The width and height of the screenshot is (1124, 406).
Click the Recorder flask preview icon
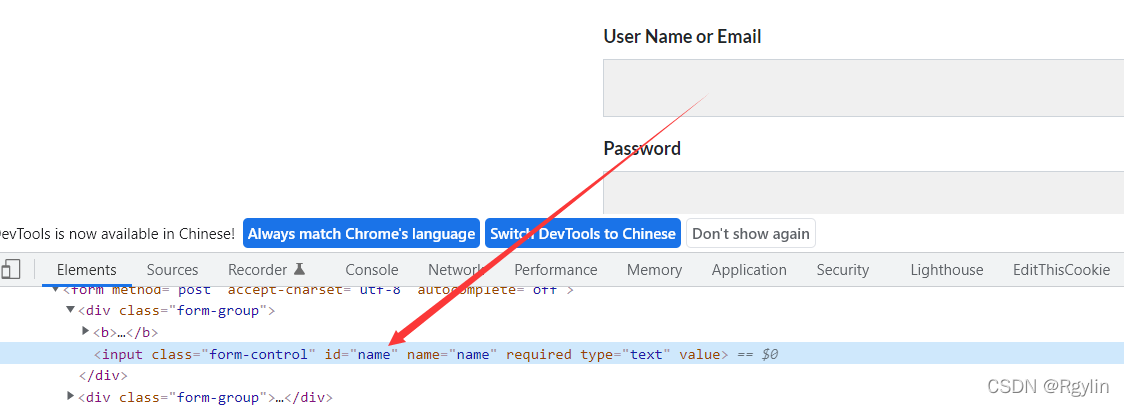[x=300, y=269]
